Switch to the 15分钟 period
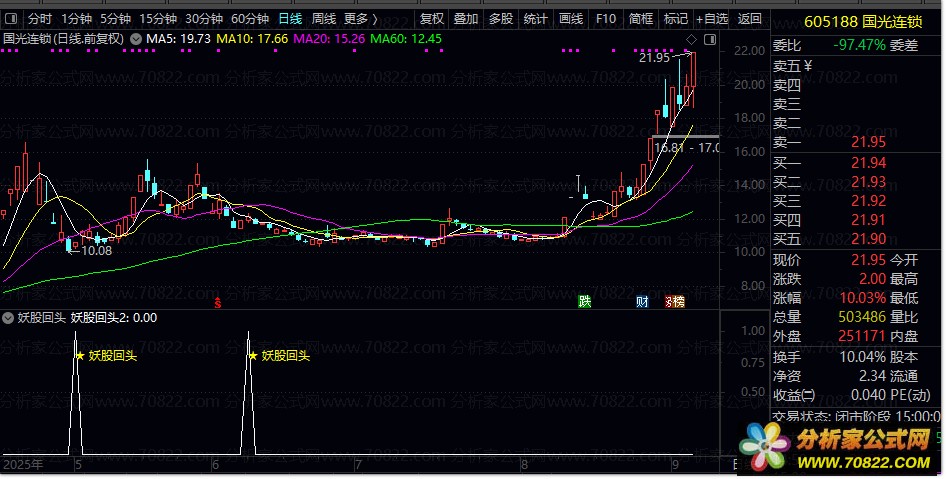 coord(158,19)
